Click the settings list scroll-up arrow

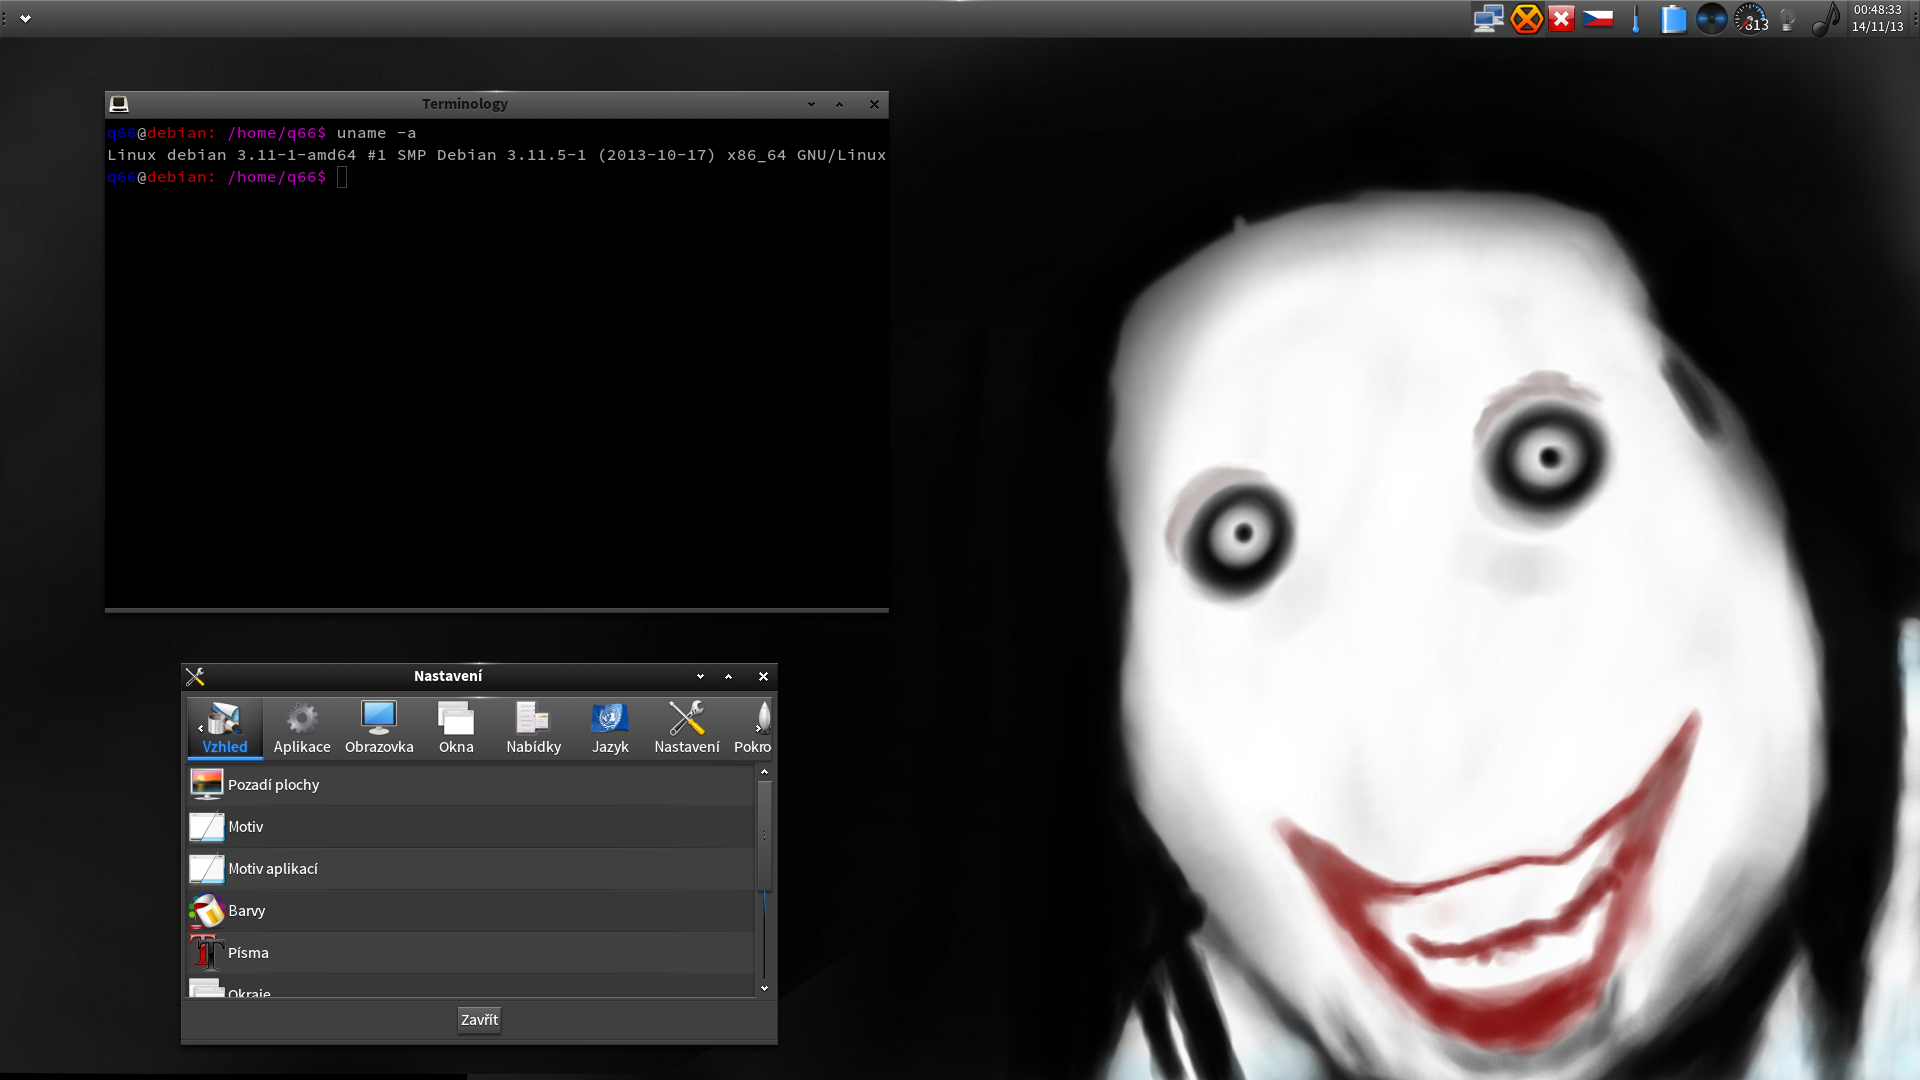(x=764, y=772)
